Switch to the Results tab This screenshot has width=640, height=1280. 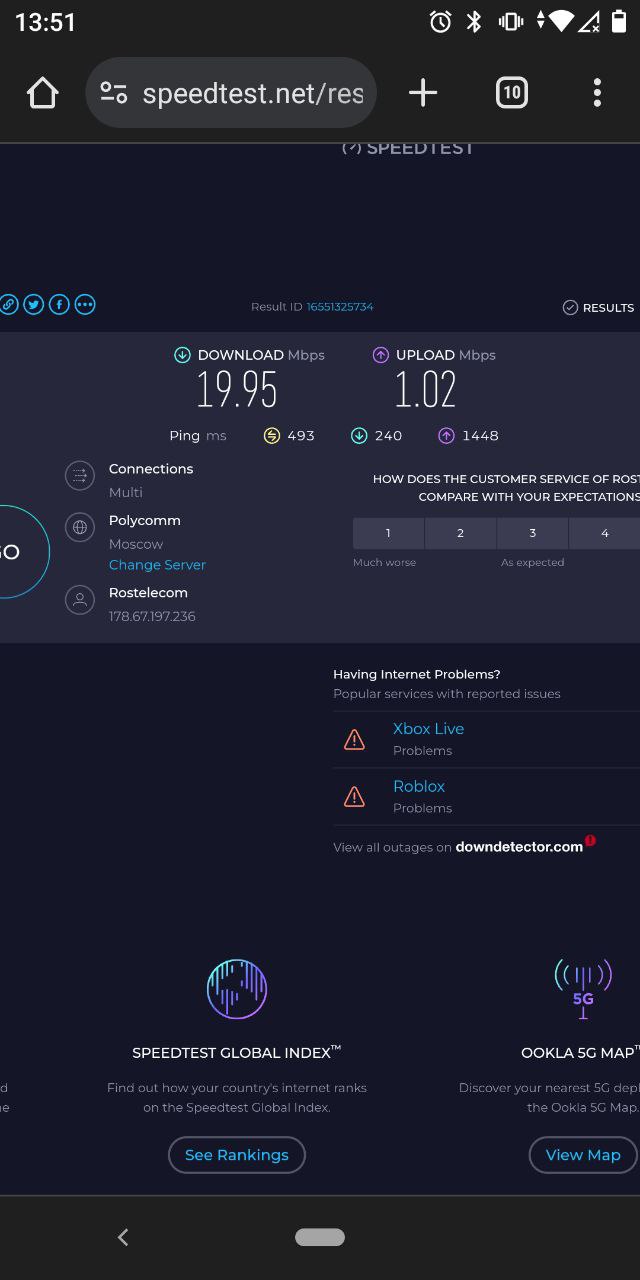pyautogui.click(x=598, y=308)
